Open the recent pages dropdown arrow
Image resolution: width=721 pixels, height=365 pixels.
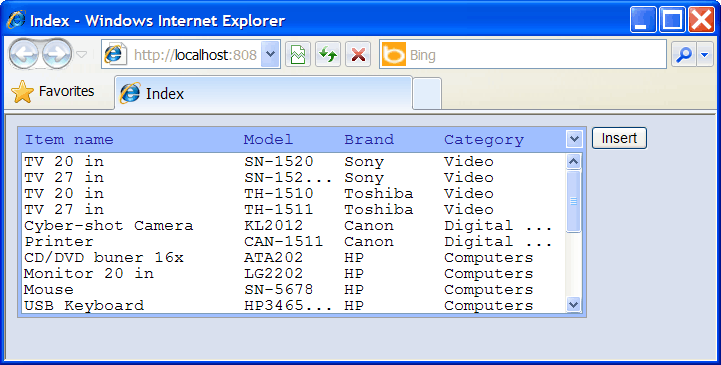(x=81, y=55)
